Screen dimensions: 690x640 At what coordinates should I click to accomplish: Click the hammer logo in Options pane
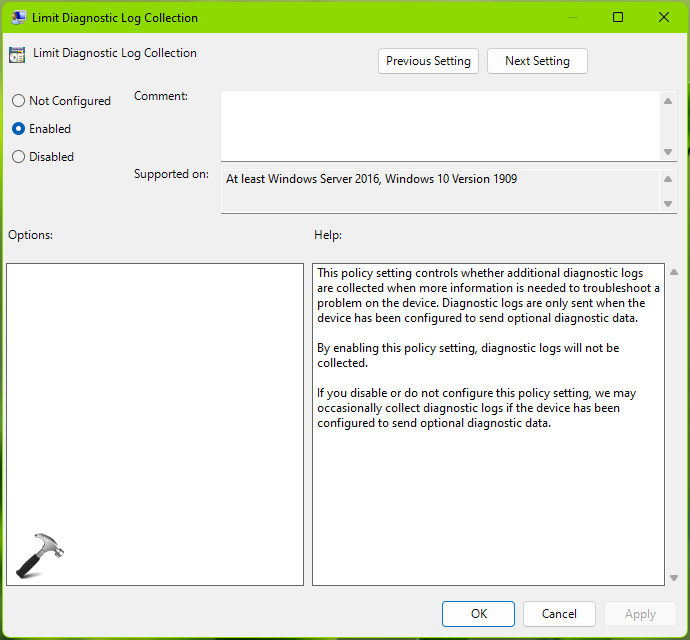click(40, 558)
